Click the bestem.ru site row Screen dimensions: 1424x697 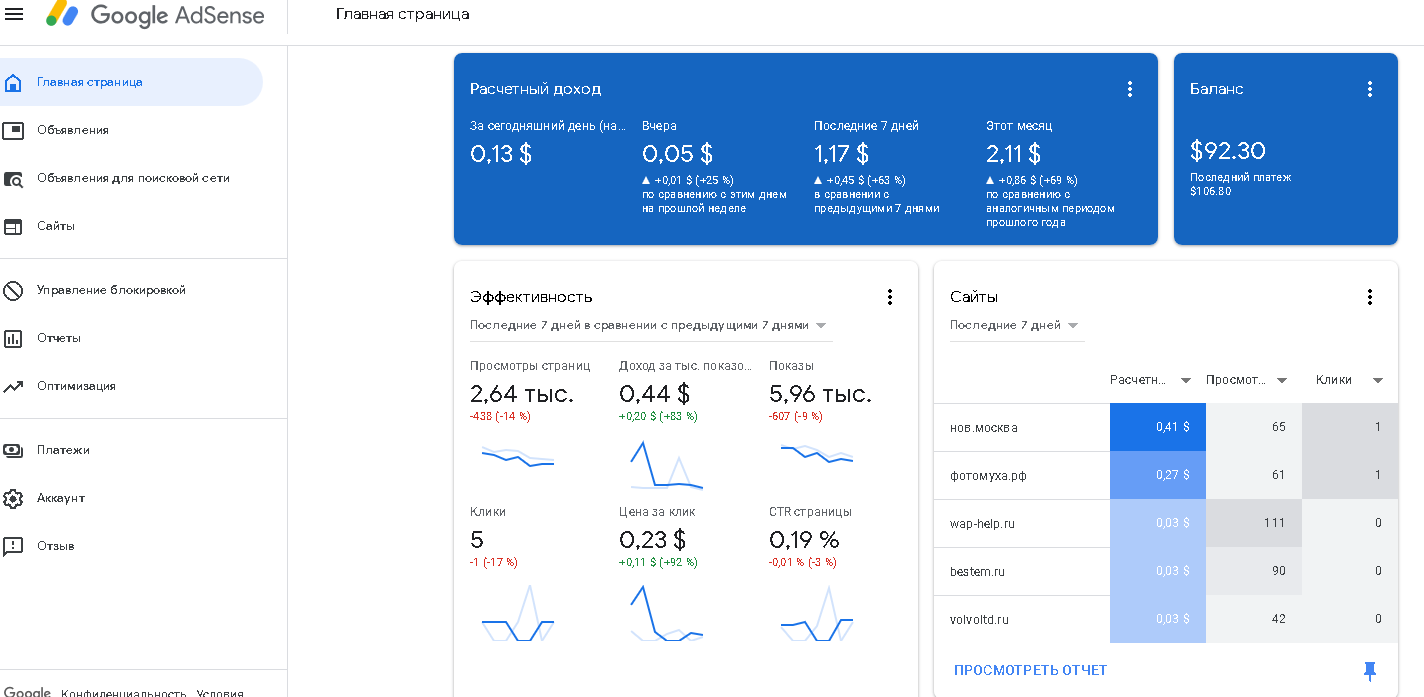[x=1166, y=571]
